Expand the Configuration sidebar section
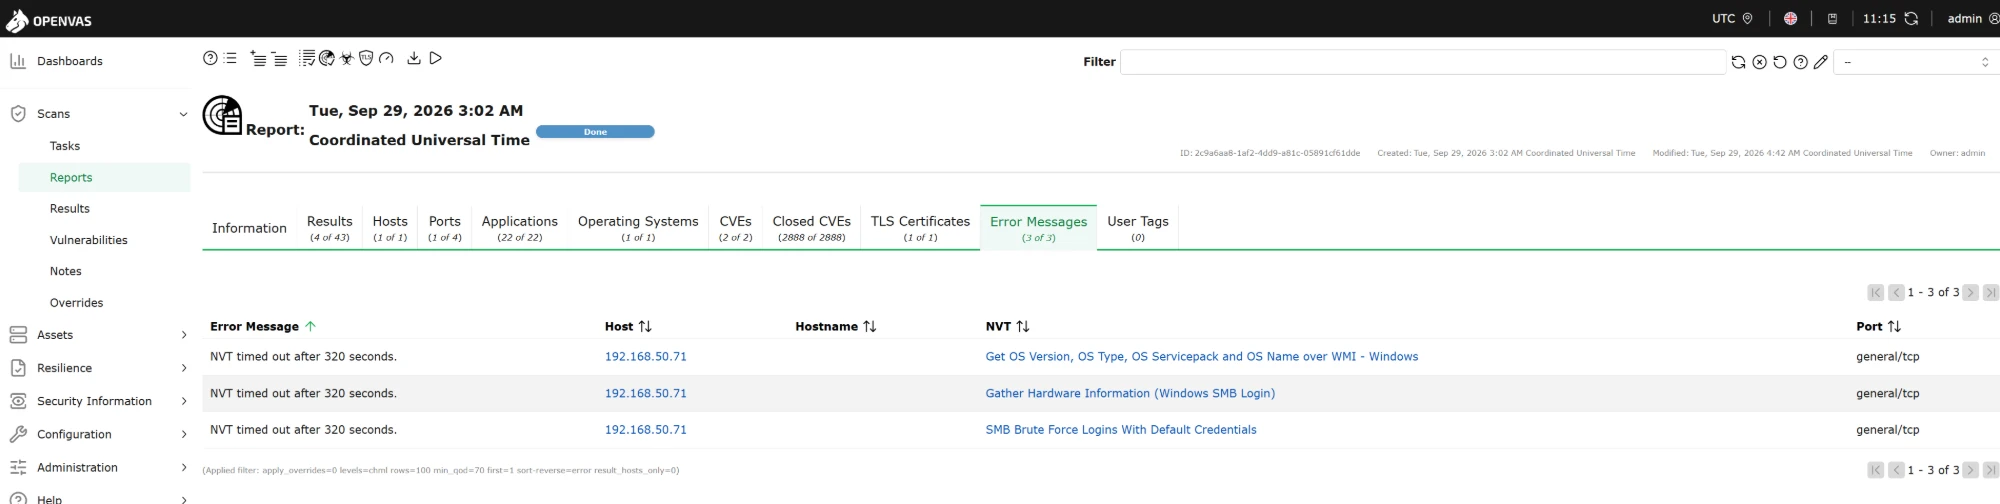The width and height of the screenshot is (2000, 504). [183, 434]
